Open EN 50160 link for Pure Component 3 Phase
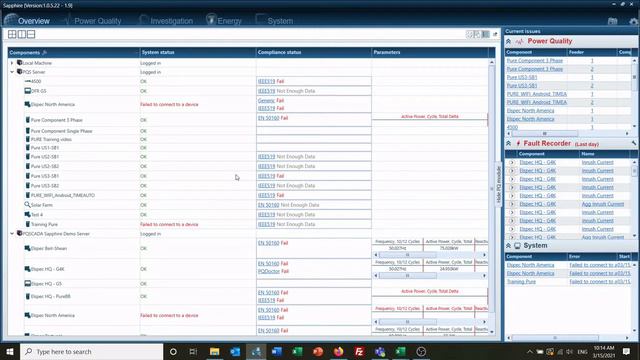The width and height of the screenshot is (640, 360). click(x=269, y=118)
